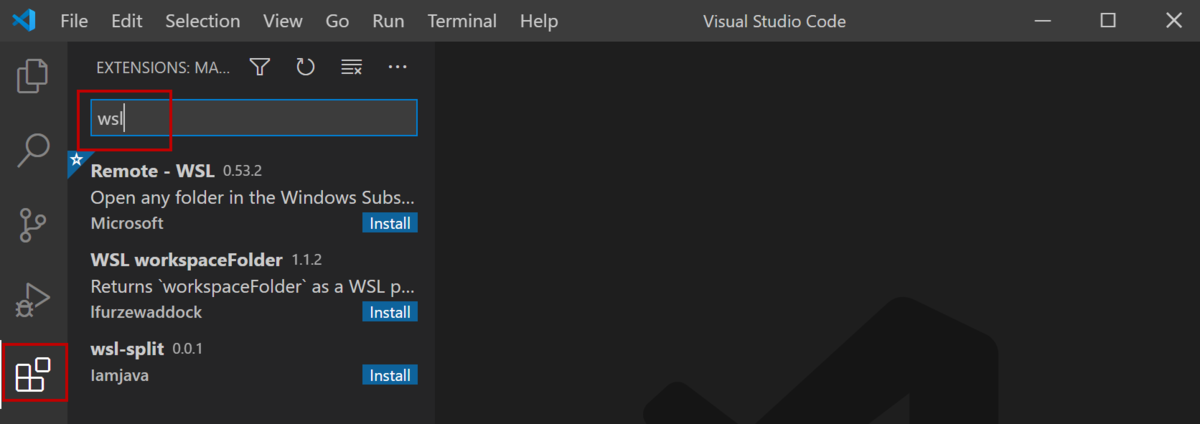Viewport: 1200px width, 424px height.
Task: Filter extensions with the funnel icon
Action: point(260,67)
